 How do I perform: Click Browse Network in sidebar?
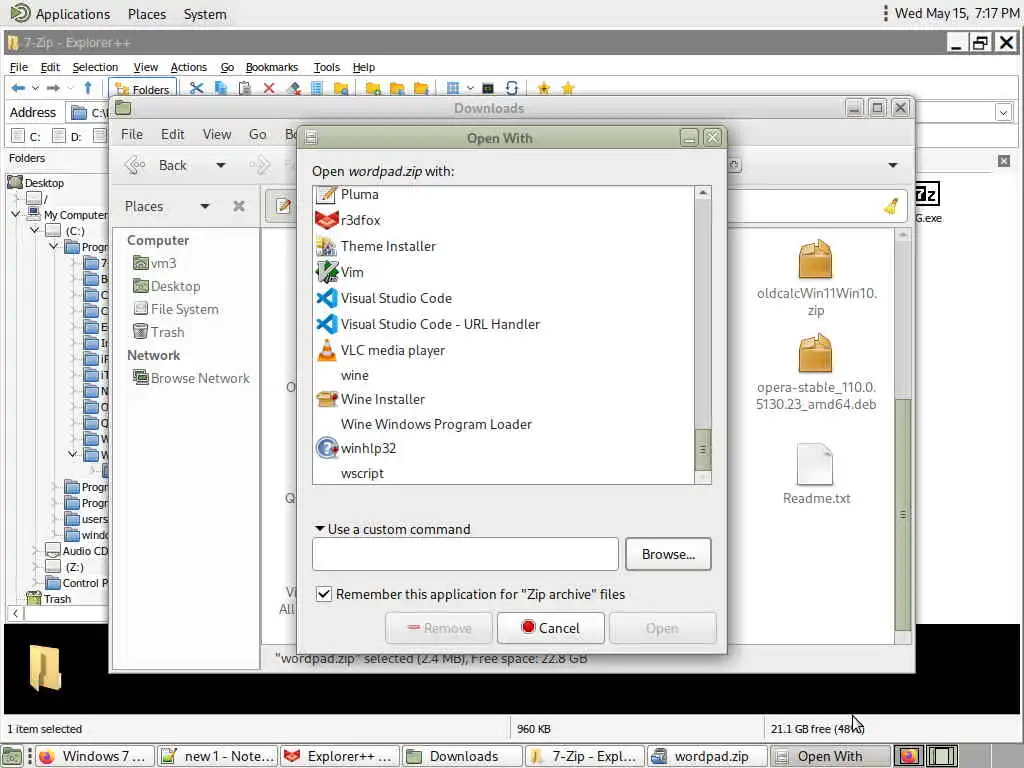click(x=191, y=378)
